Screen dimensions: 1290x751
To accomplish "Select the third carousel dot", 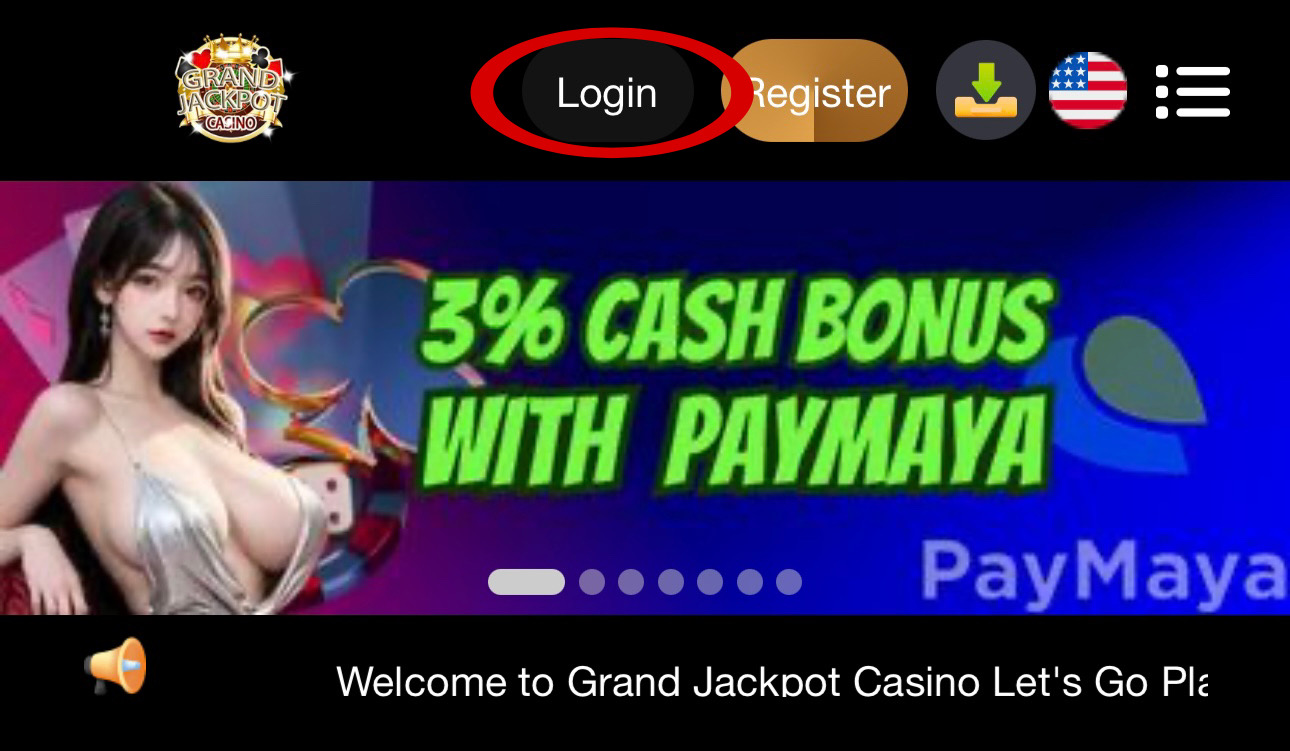I will pos(631,582).
